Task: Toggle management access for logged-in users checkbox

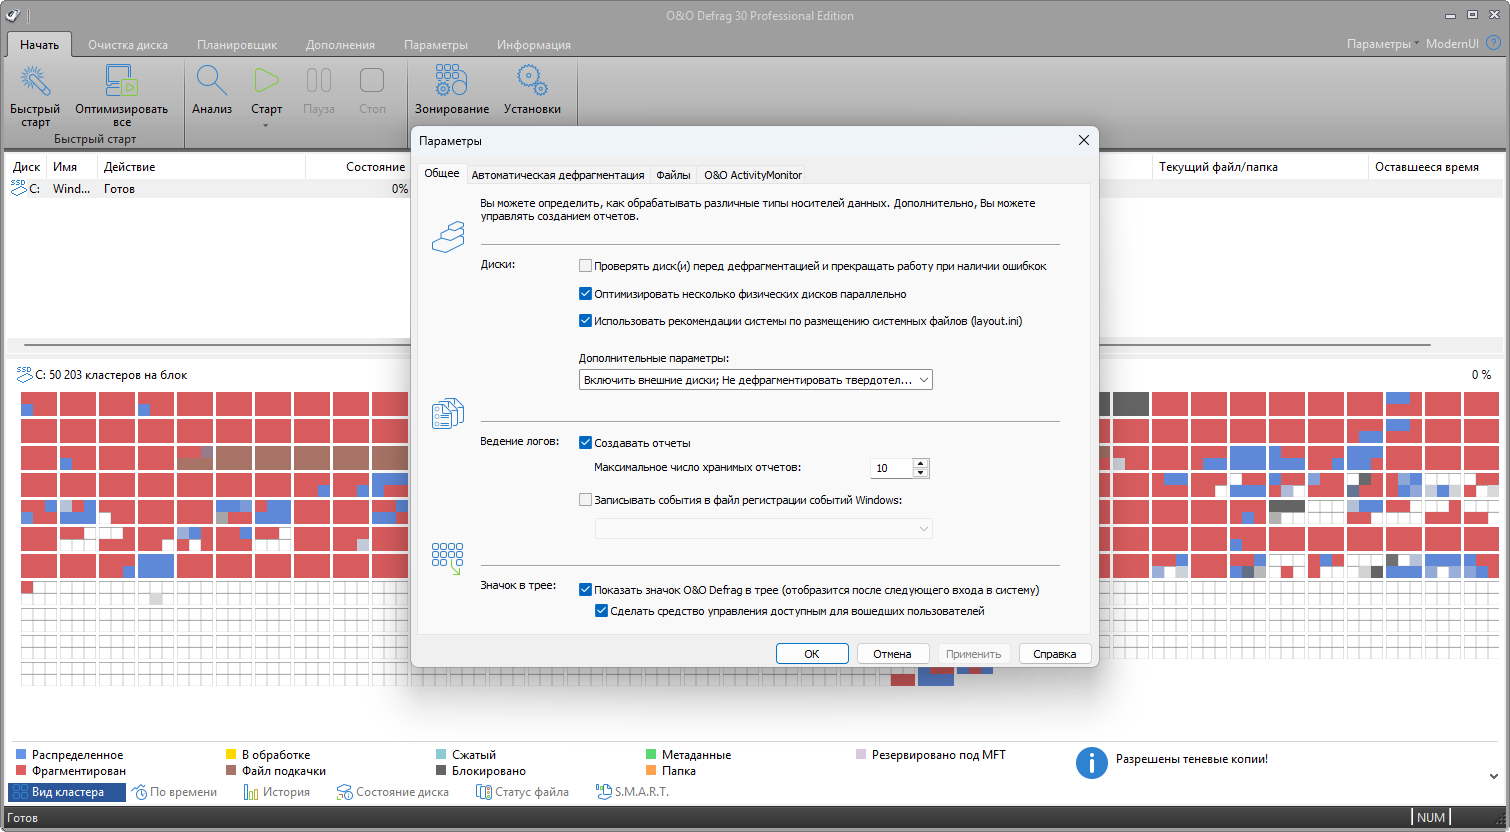Action: (602, 611)
